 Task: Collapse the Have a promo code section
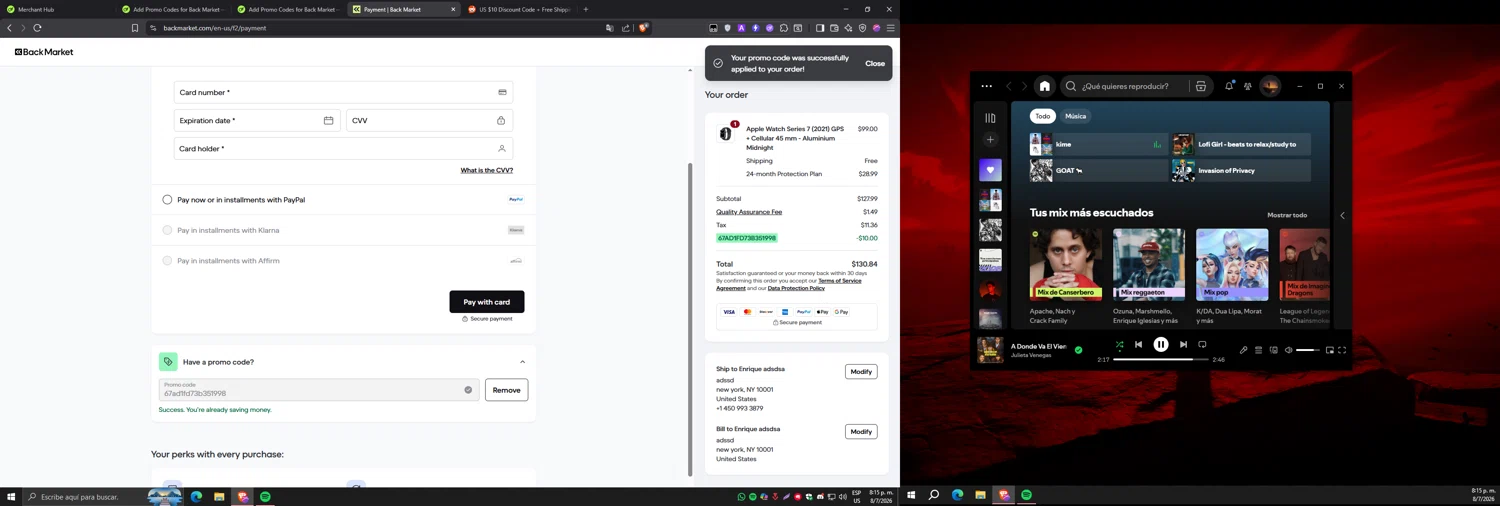point(522,362)
